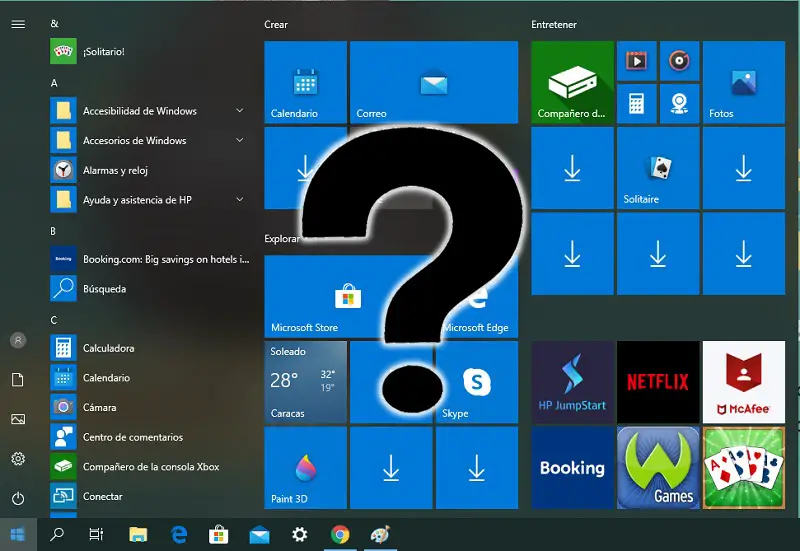Viewport: 800px width, 551px height.
Task: Open the Paint 3D tile
Action: [305, 467]
